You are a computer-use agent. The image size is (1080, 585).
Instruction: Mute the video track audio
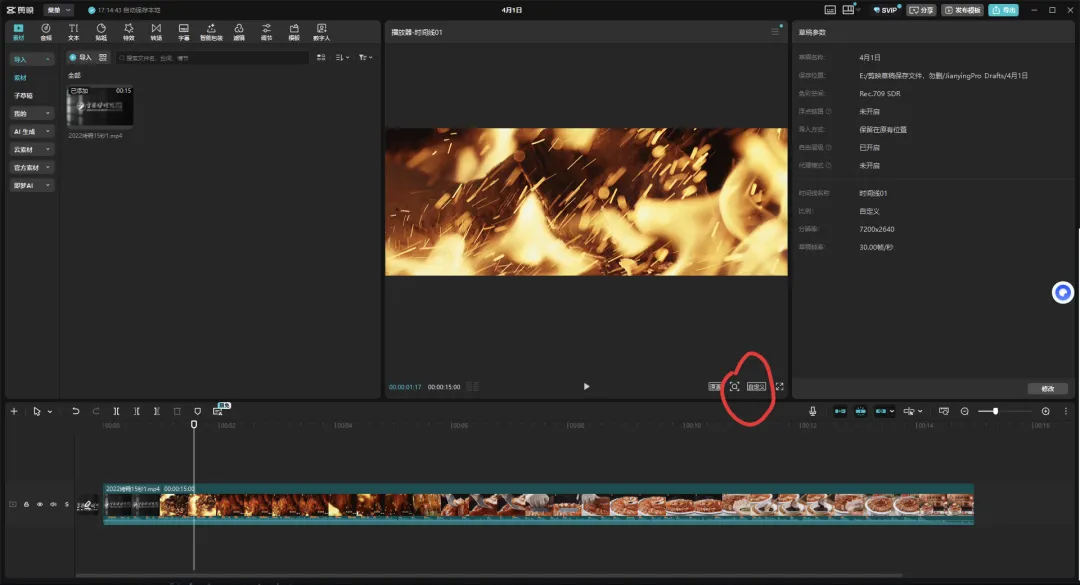(x=53, y=504)
